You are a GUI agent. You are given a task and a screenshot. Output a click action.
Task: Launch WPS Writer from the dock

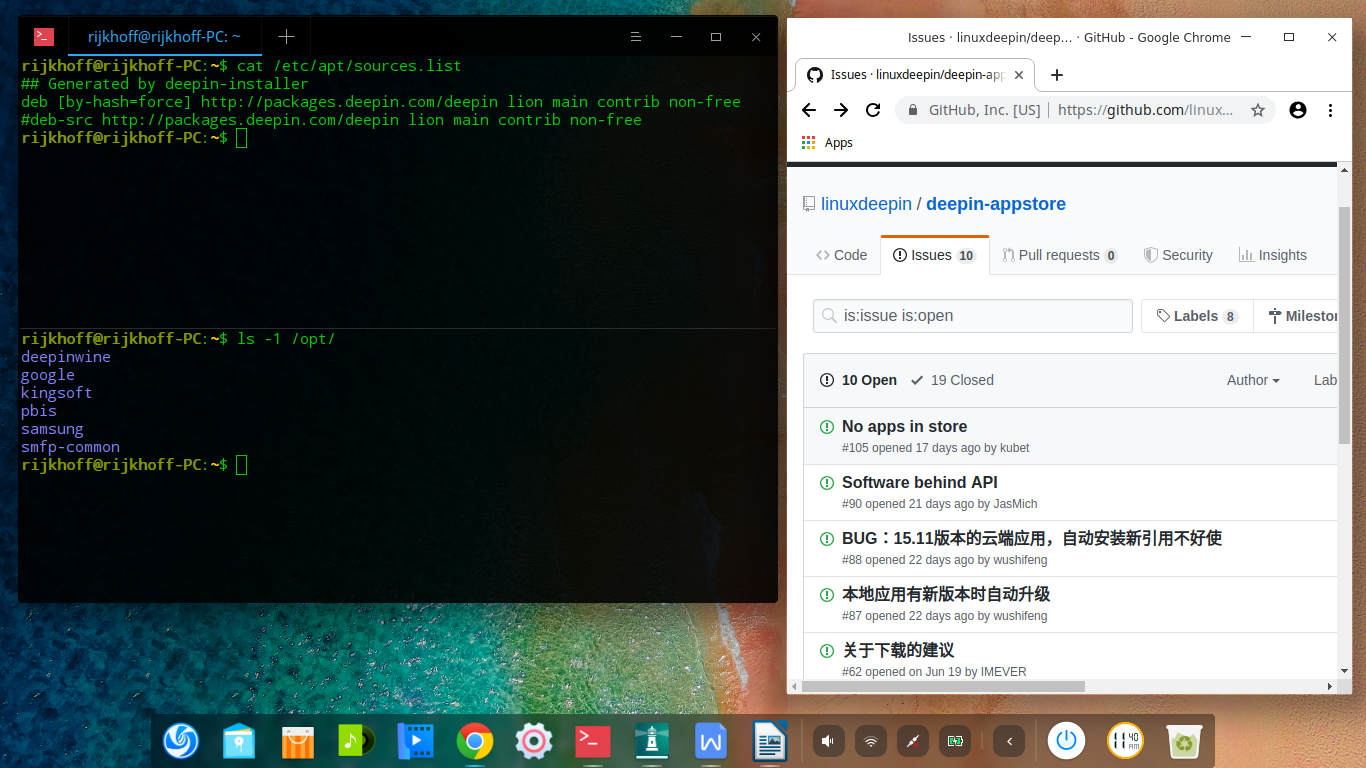(711, 741)
